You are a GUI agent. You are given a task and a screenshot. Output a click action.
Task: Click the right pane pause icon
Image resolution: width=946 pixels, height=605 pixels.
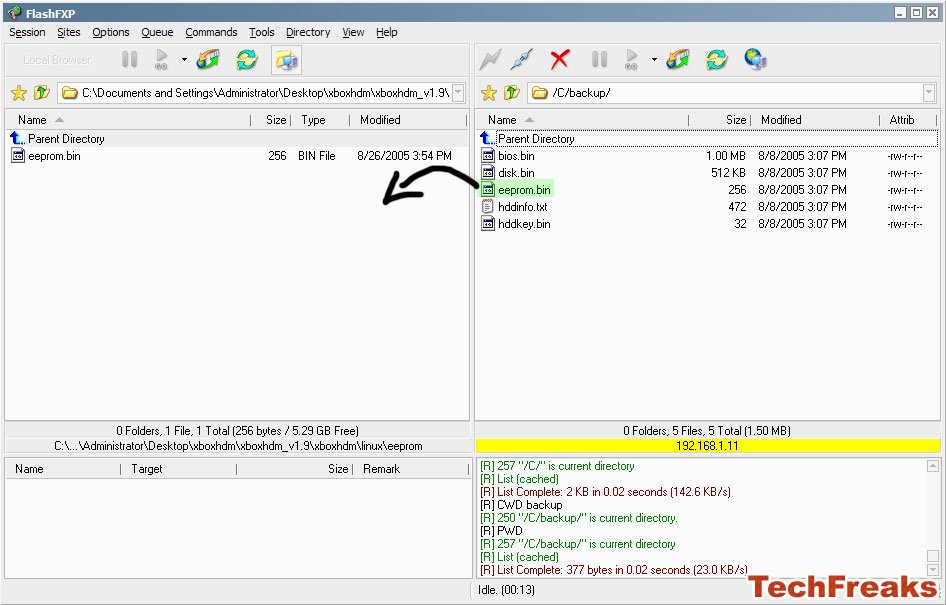tap(599, 59)
